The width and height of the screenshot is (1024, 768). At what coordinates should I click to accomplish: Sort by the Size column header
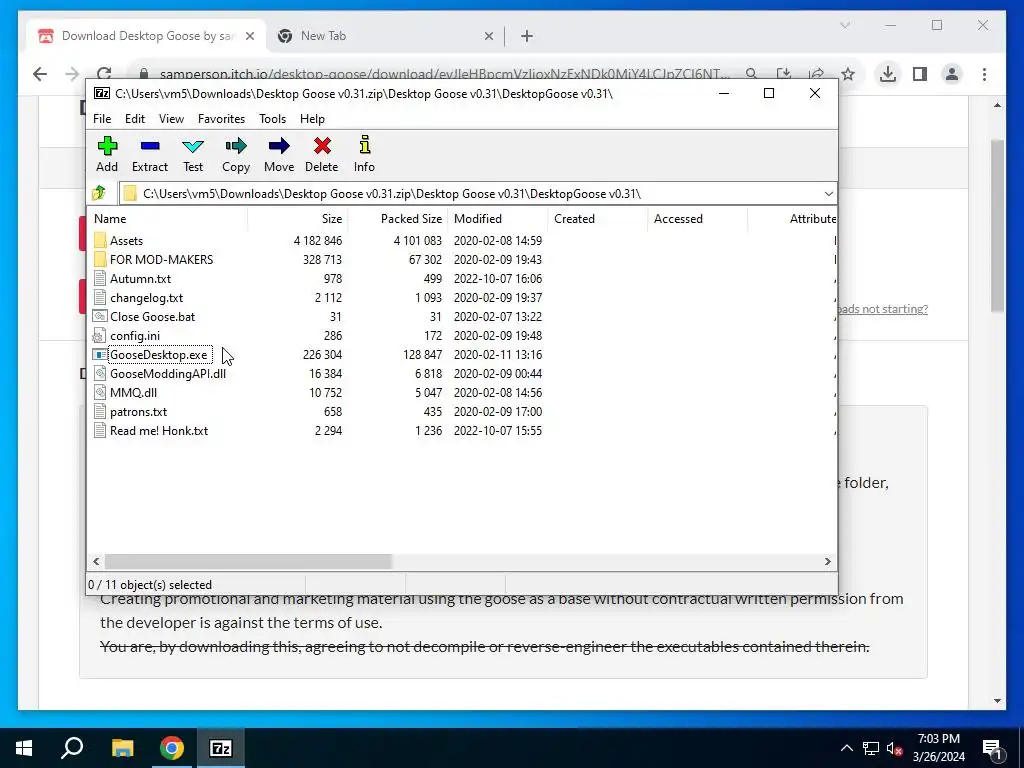(297, 219)
